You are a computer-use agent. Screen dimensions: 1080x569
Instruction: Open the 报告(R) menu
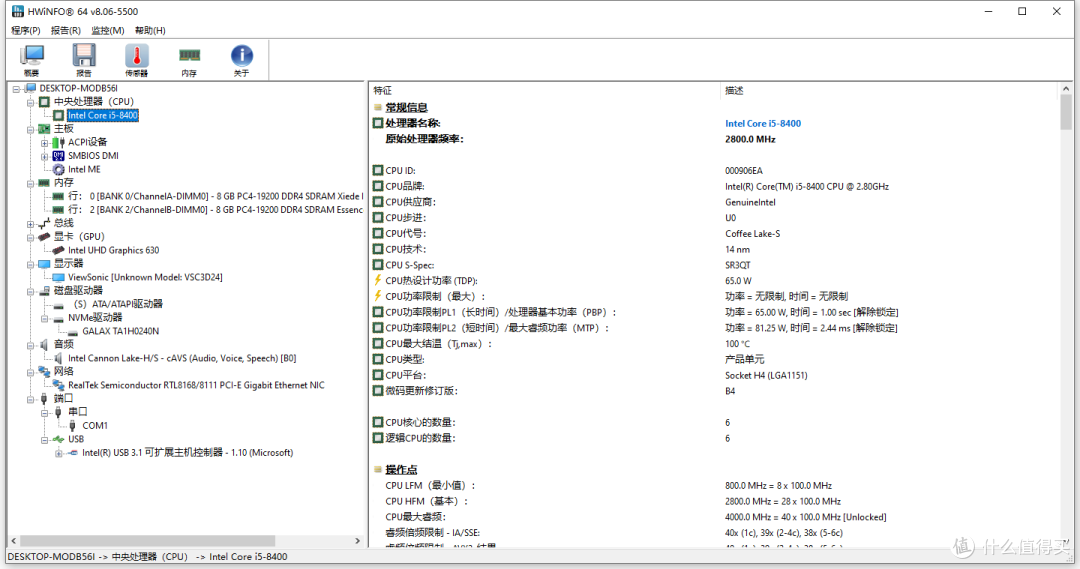click(x=65, y=30)
